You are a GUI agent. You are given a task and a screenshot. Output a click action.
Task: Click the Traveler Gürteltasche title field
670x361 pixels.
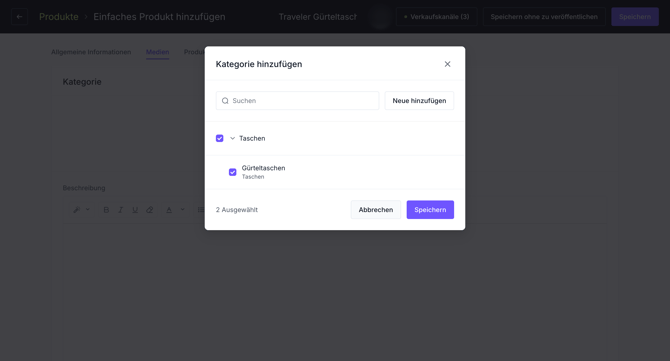[318, 17]
